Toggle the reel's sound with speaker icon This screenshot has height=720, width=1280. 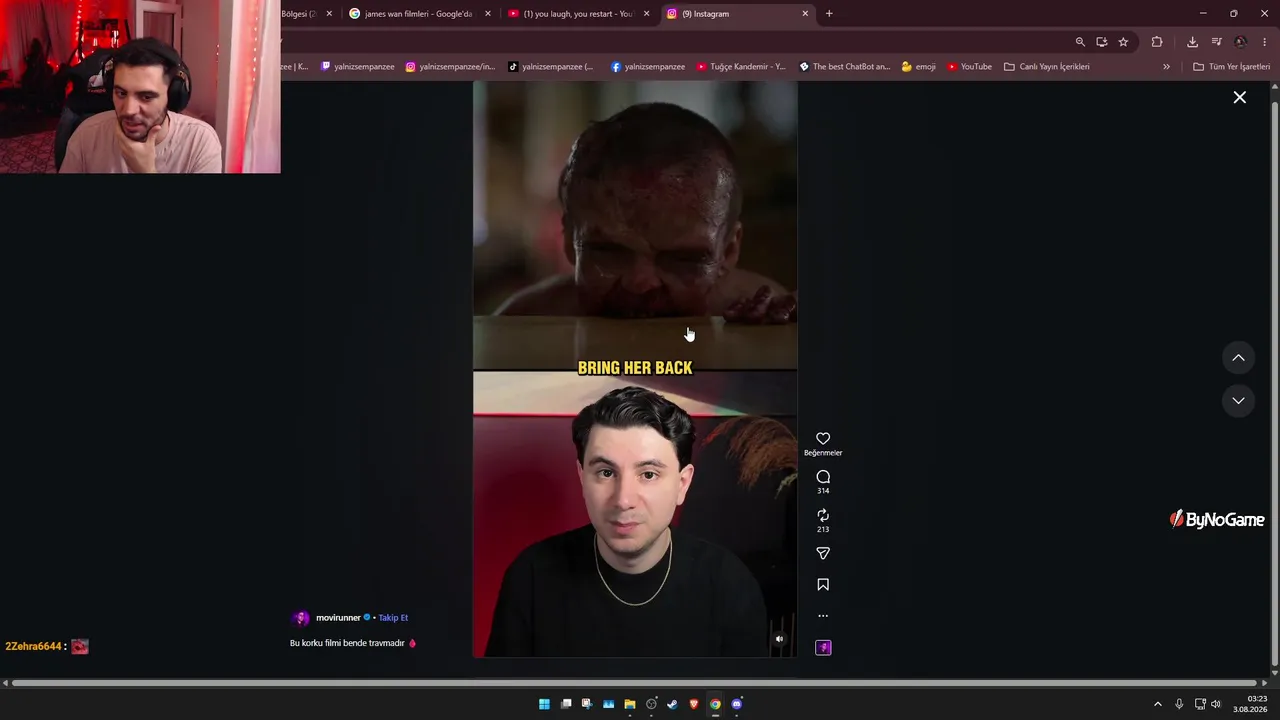pos(780,639)
